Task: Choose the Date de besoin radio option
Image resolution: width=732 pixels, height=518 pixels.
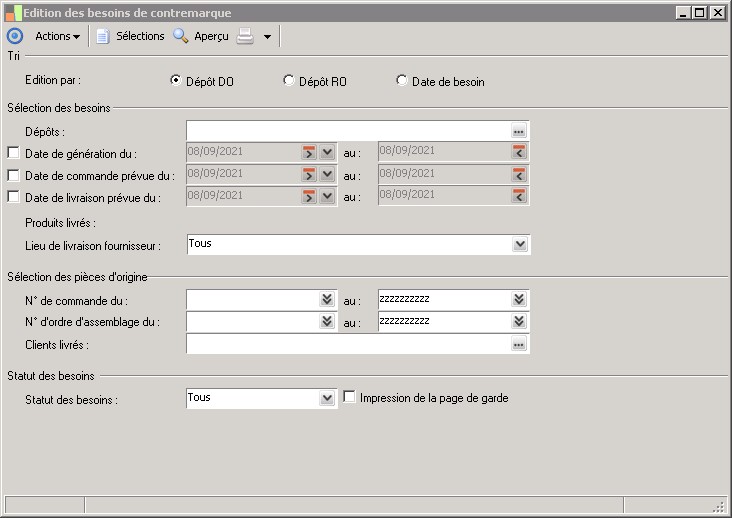Action: [x=402, y=81]
